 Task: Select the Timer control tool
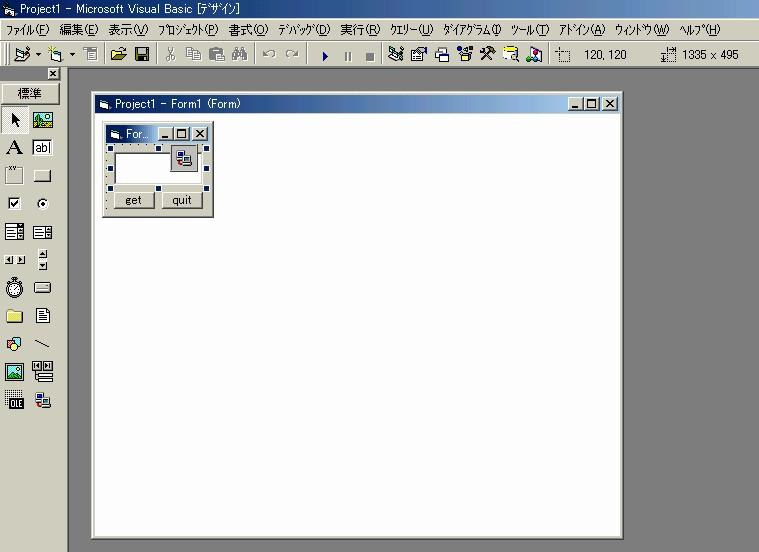(x=15, y=288)
